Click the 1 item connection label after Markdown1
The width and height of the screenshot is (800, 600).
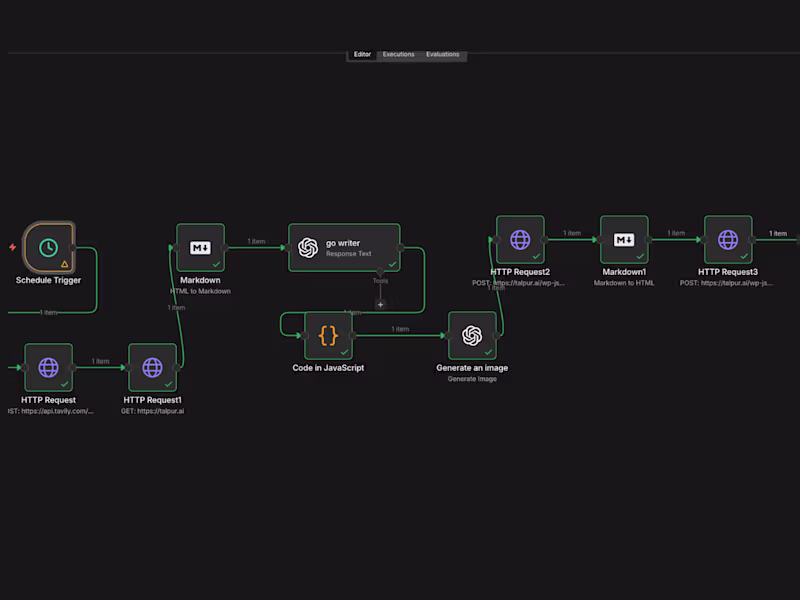[x=676, y=233]
